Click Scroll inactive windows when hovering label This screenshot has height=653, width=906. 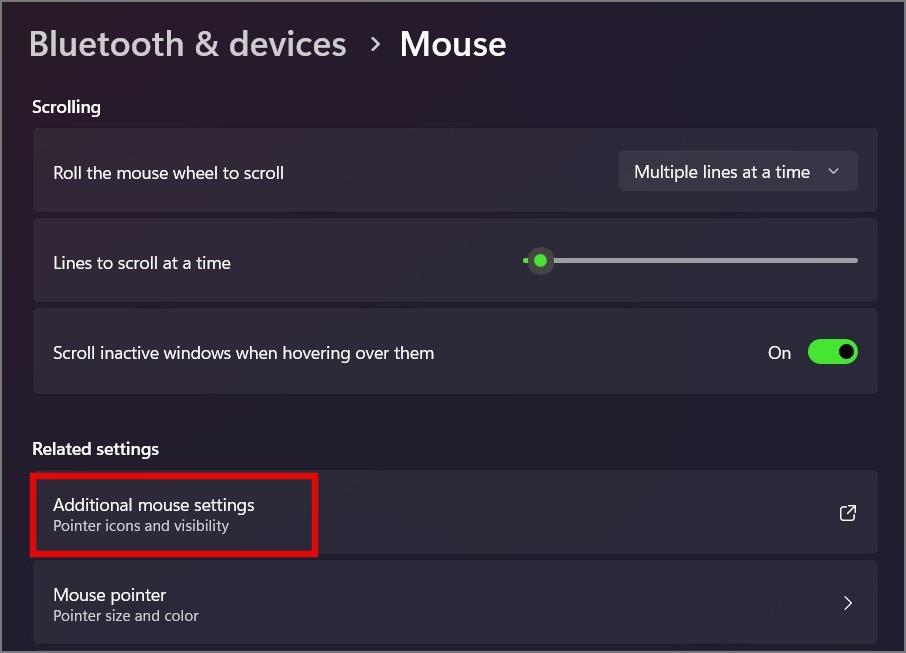click(x=243, y=353)
